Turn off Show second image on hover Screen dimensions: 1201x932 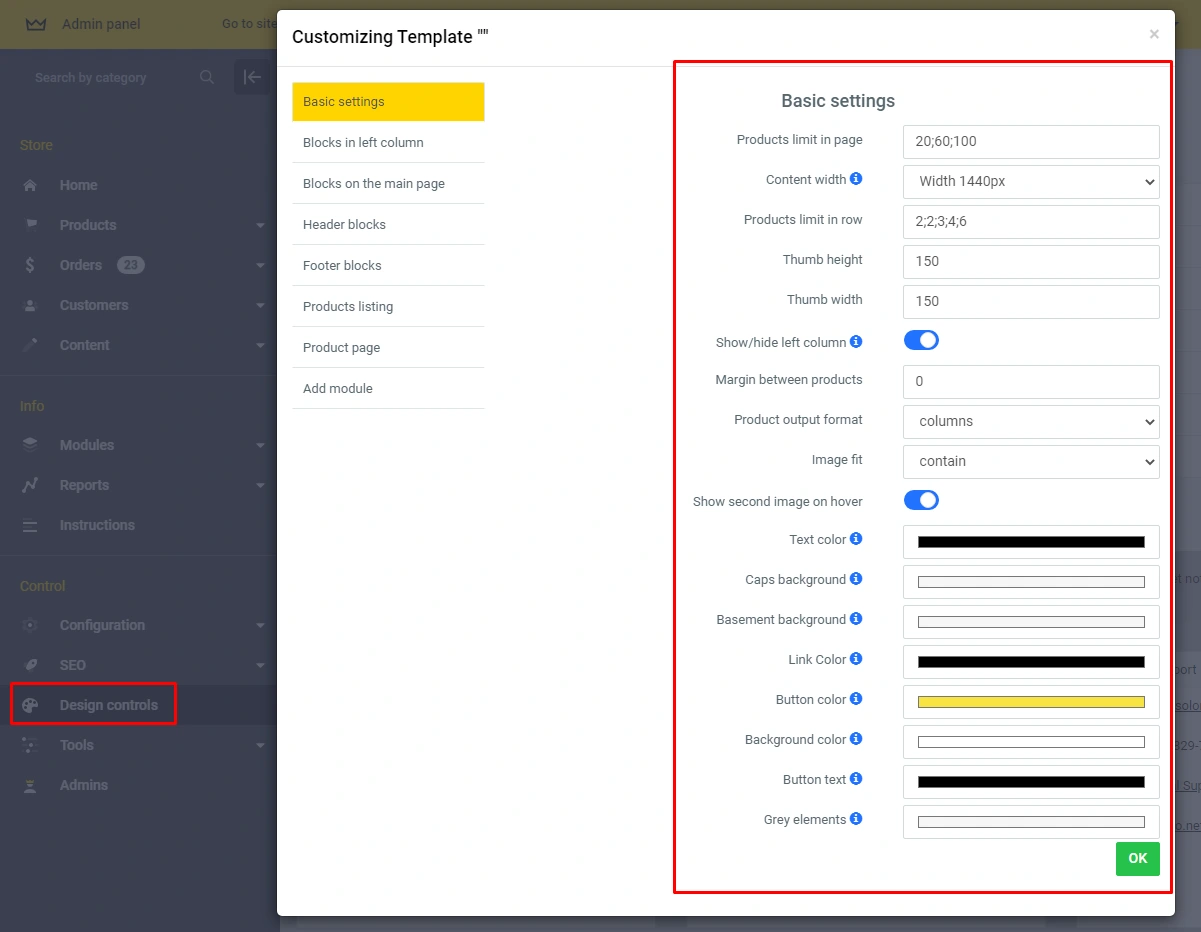pos(921,500)
